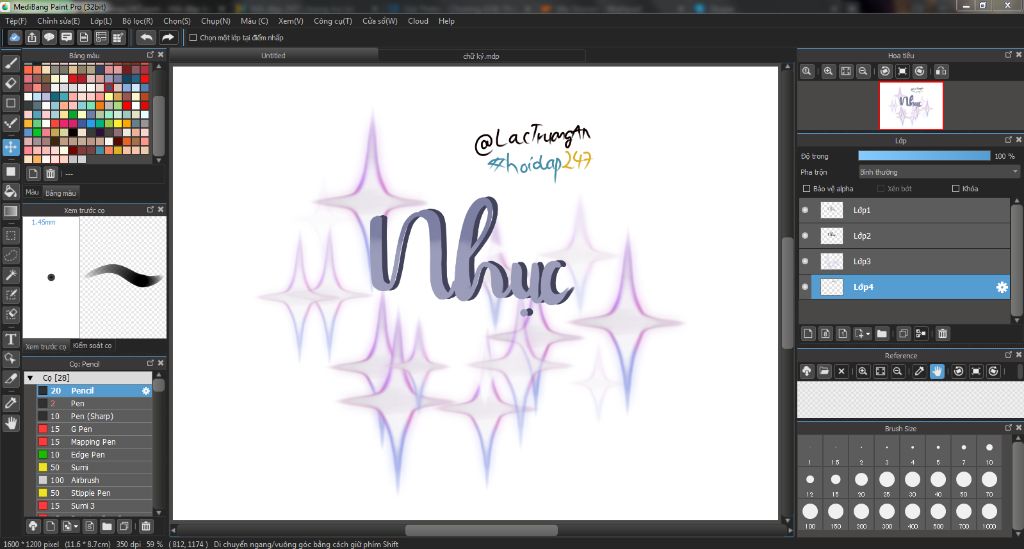Screen dimensions: 1024x549
Task: Switch to the "chữ ký.mdp" document tab
Action: click(x=481, y=56)
